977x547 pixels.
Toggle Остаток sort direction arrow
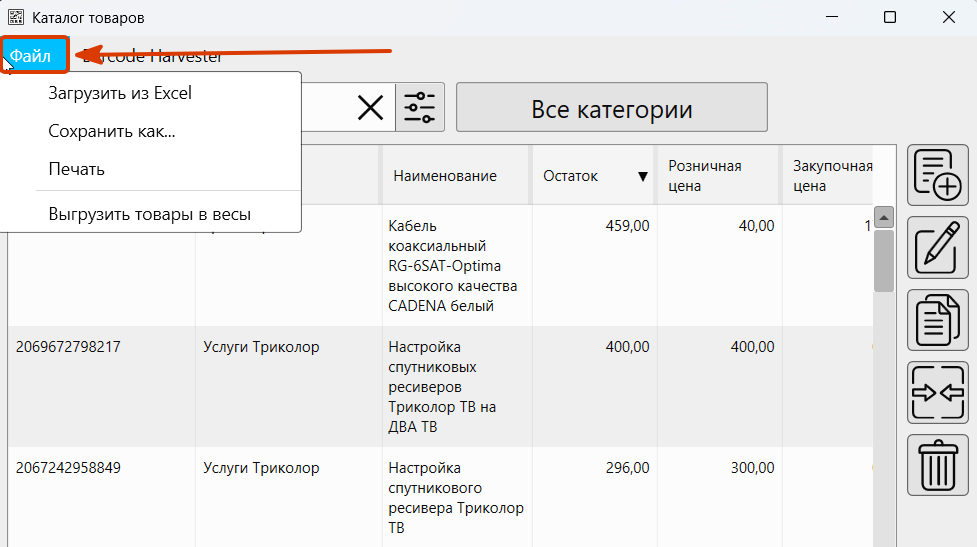pyautogui.click(x=642, y=176)
